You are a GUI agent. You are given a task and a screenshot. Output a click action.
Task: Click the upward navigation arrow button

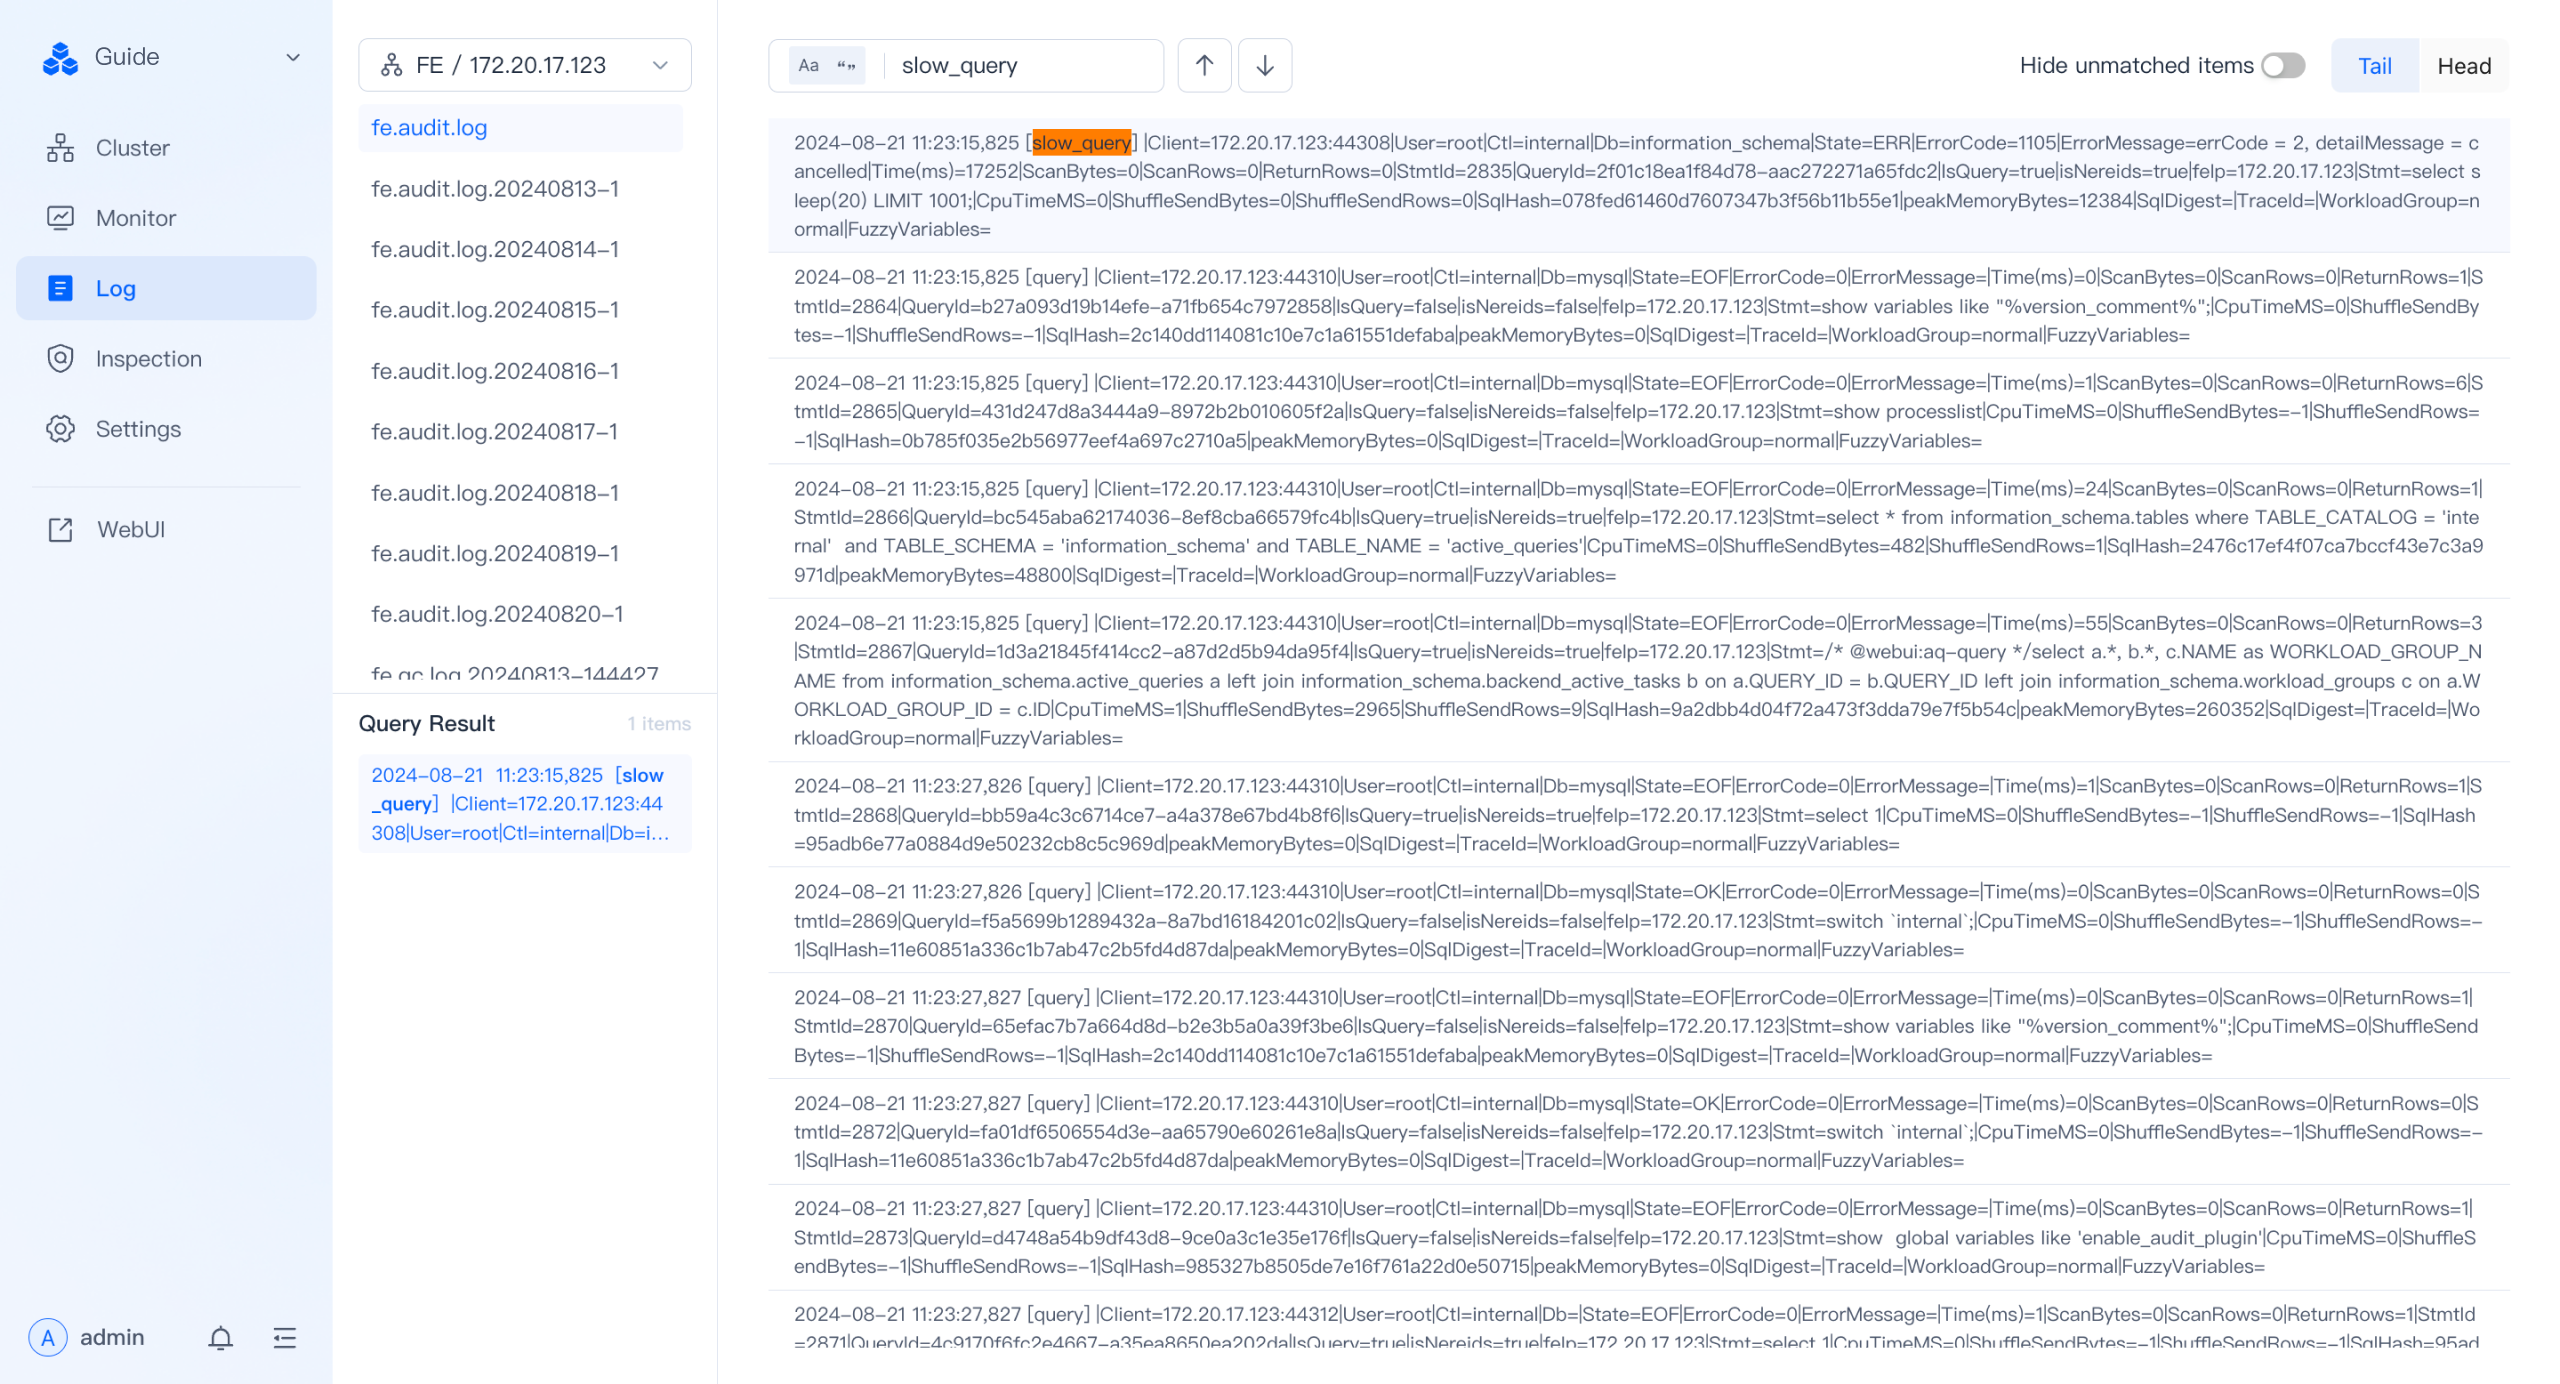[x=1205, y=65]
